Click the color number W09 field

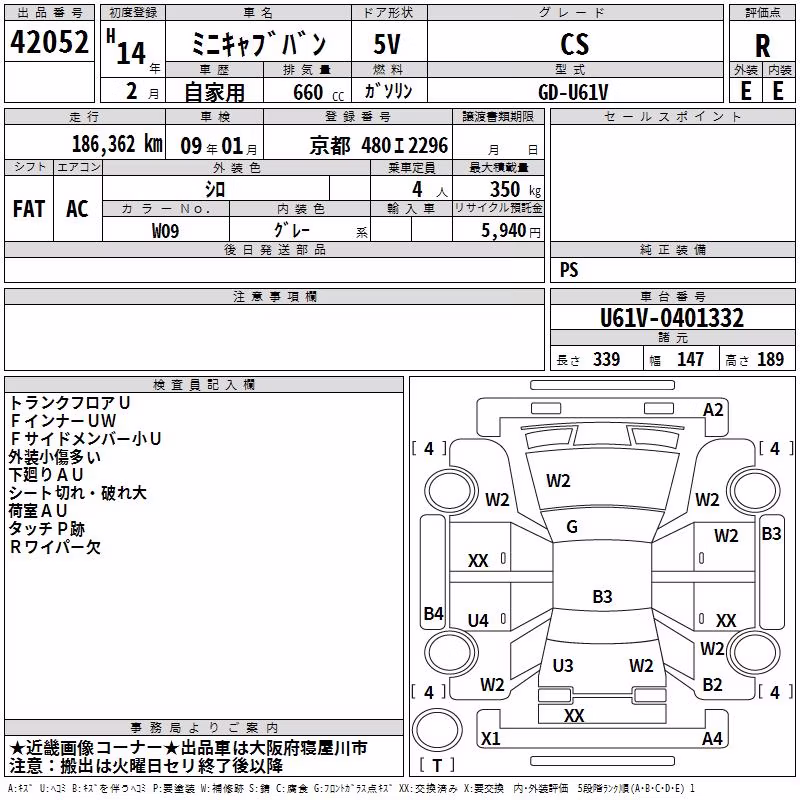pyautogui.click(x=166, y=231)
